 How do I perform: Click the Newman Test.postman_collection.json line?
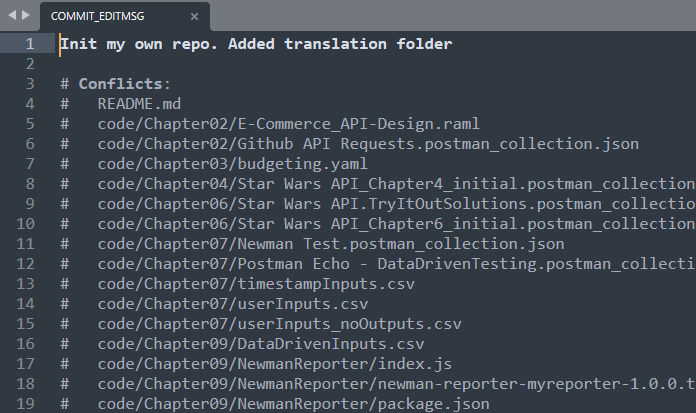coord(330,244)
